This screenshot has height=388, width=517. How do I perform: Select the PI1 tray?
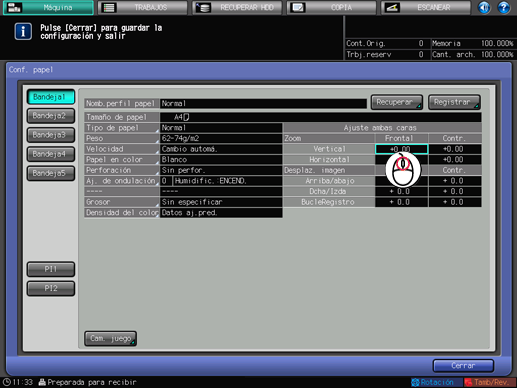point(51,269)
